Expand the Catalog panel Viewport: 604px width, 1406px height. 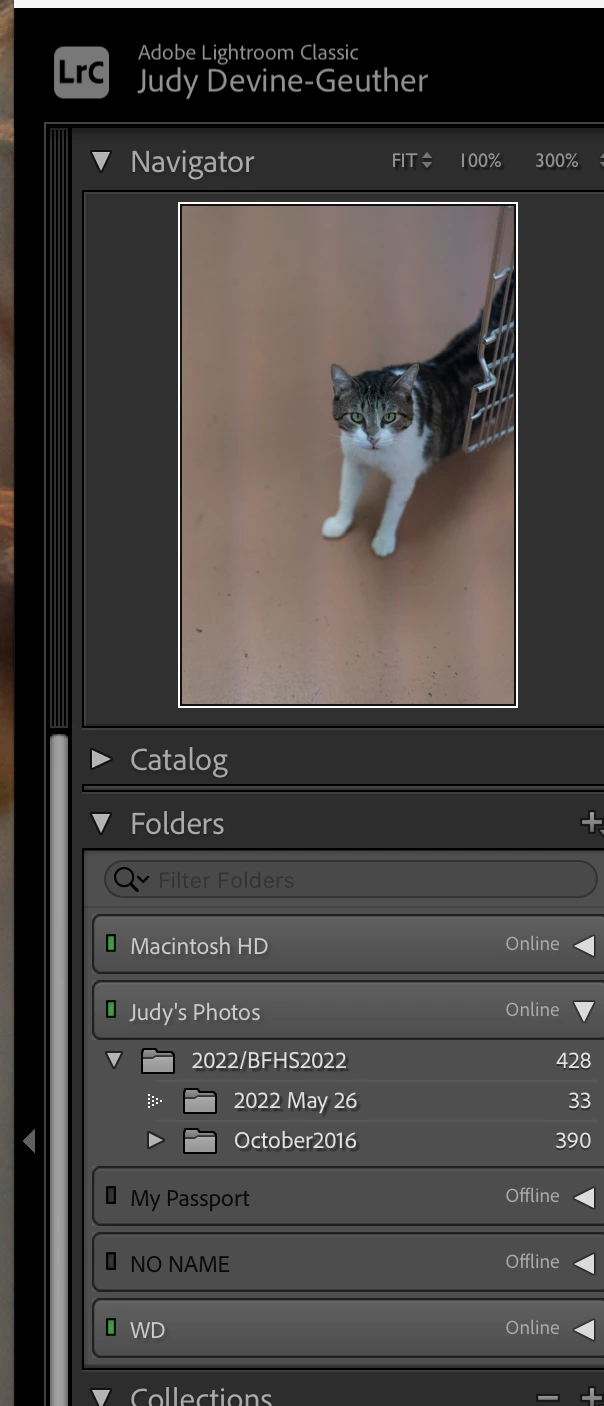pos(101,759)
